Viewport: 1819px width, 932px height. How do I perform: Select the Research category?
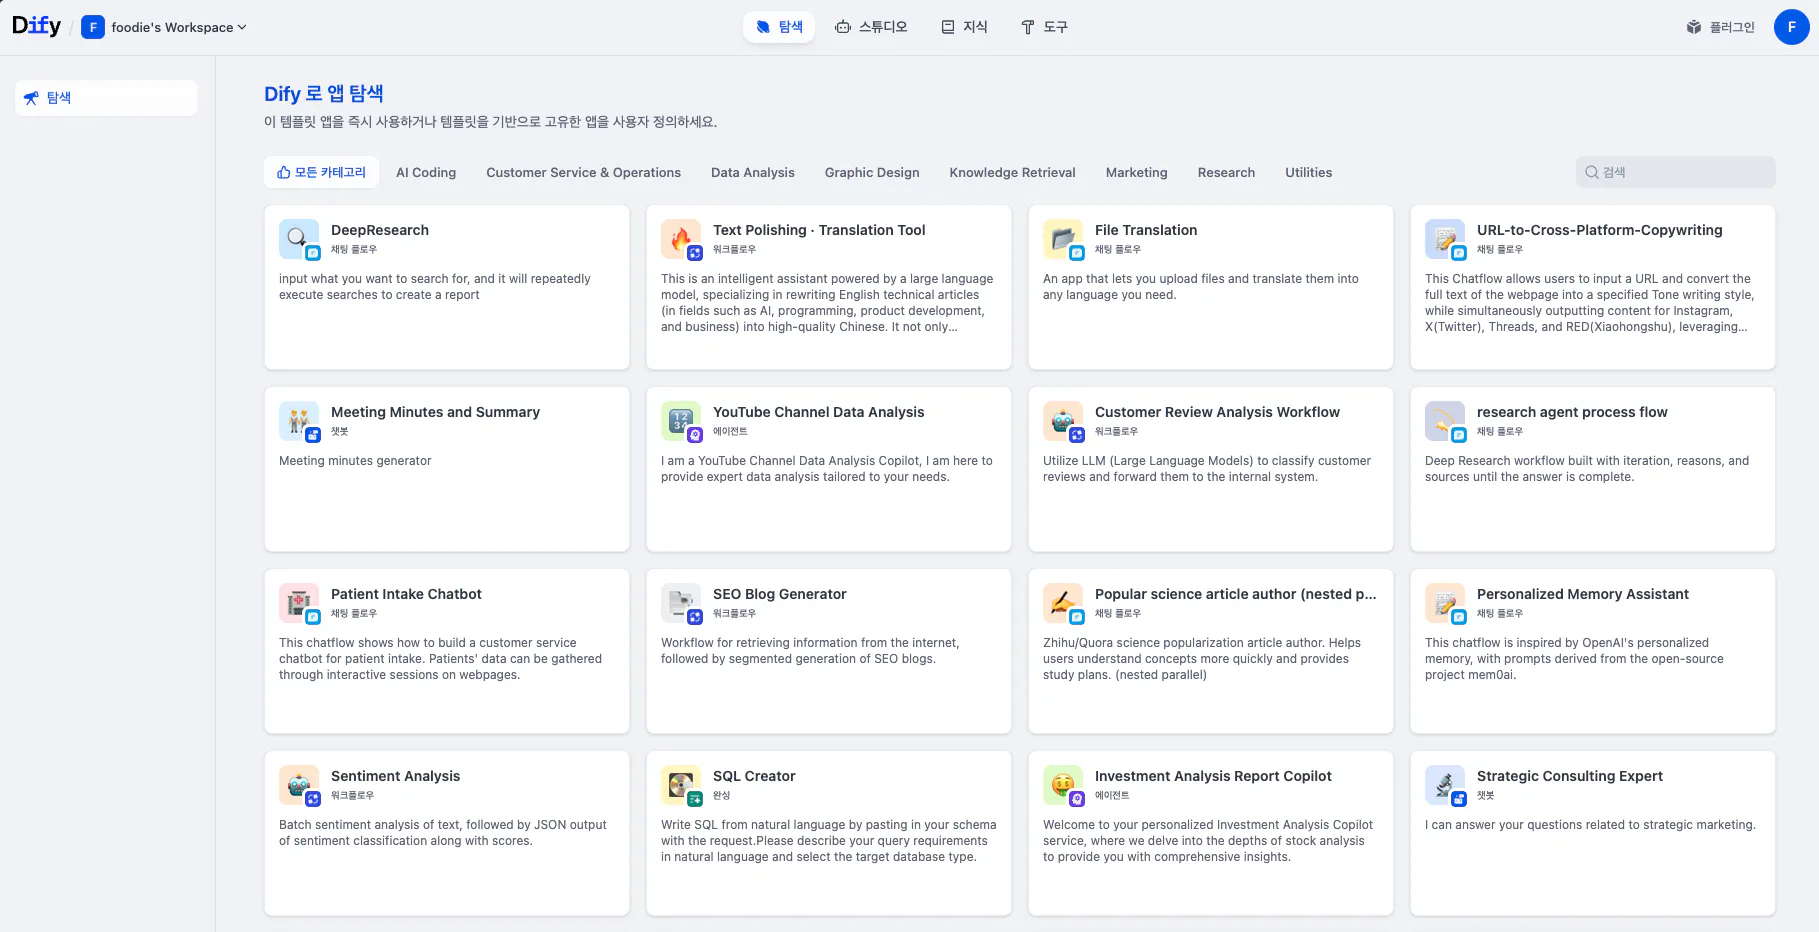1226,172
